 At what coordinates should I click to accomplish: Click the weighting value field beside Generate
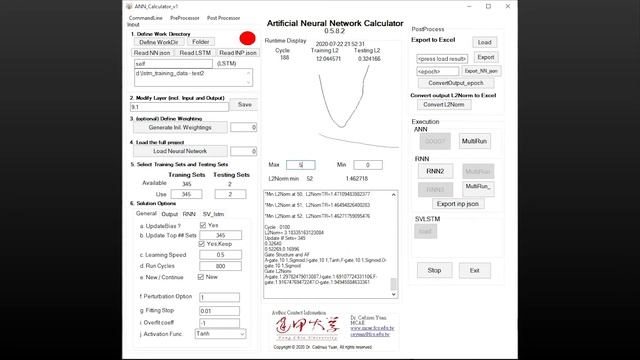tap(243, 127)
